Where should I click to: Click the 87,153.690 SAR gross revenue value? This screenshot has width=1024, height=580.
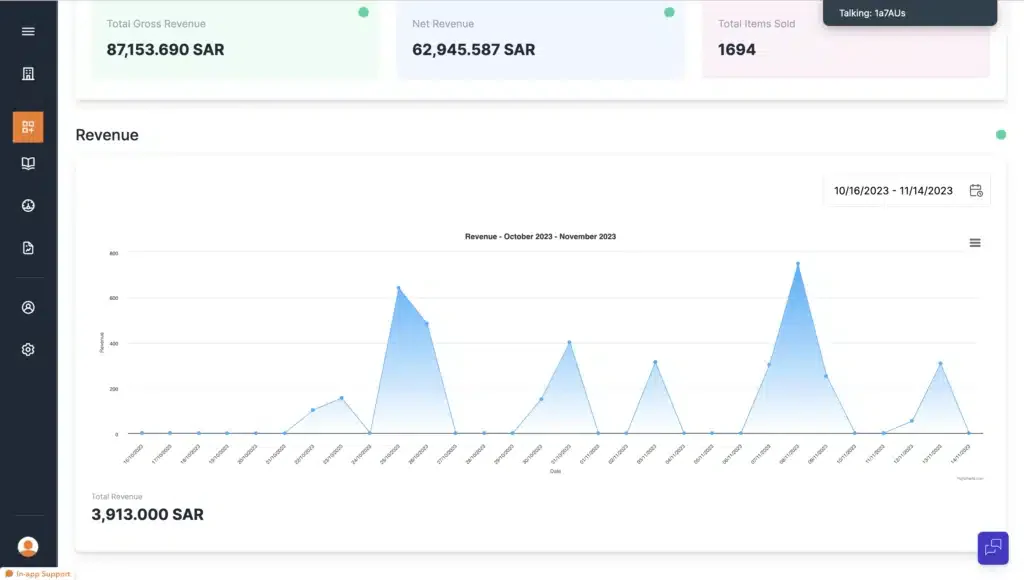click(165, 50)
